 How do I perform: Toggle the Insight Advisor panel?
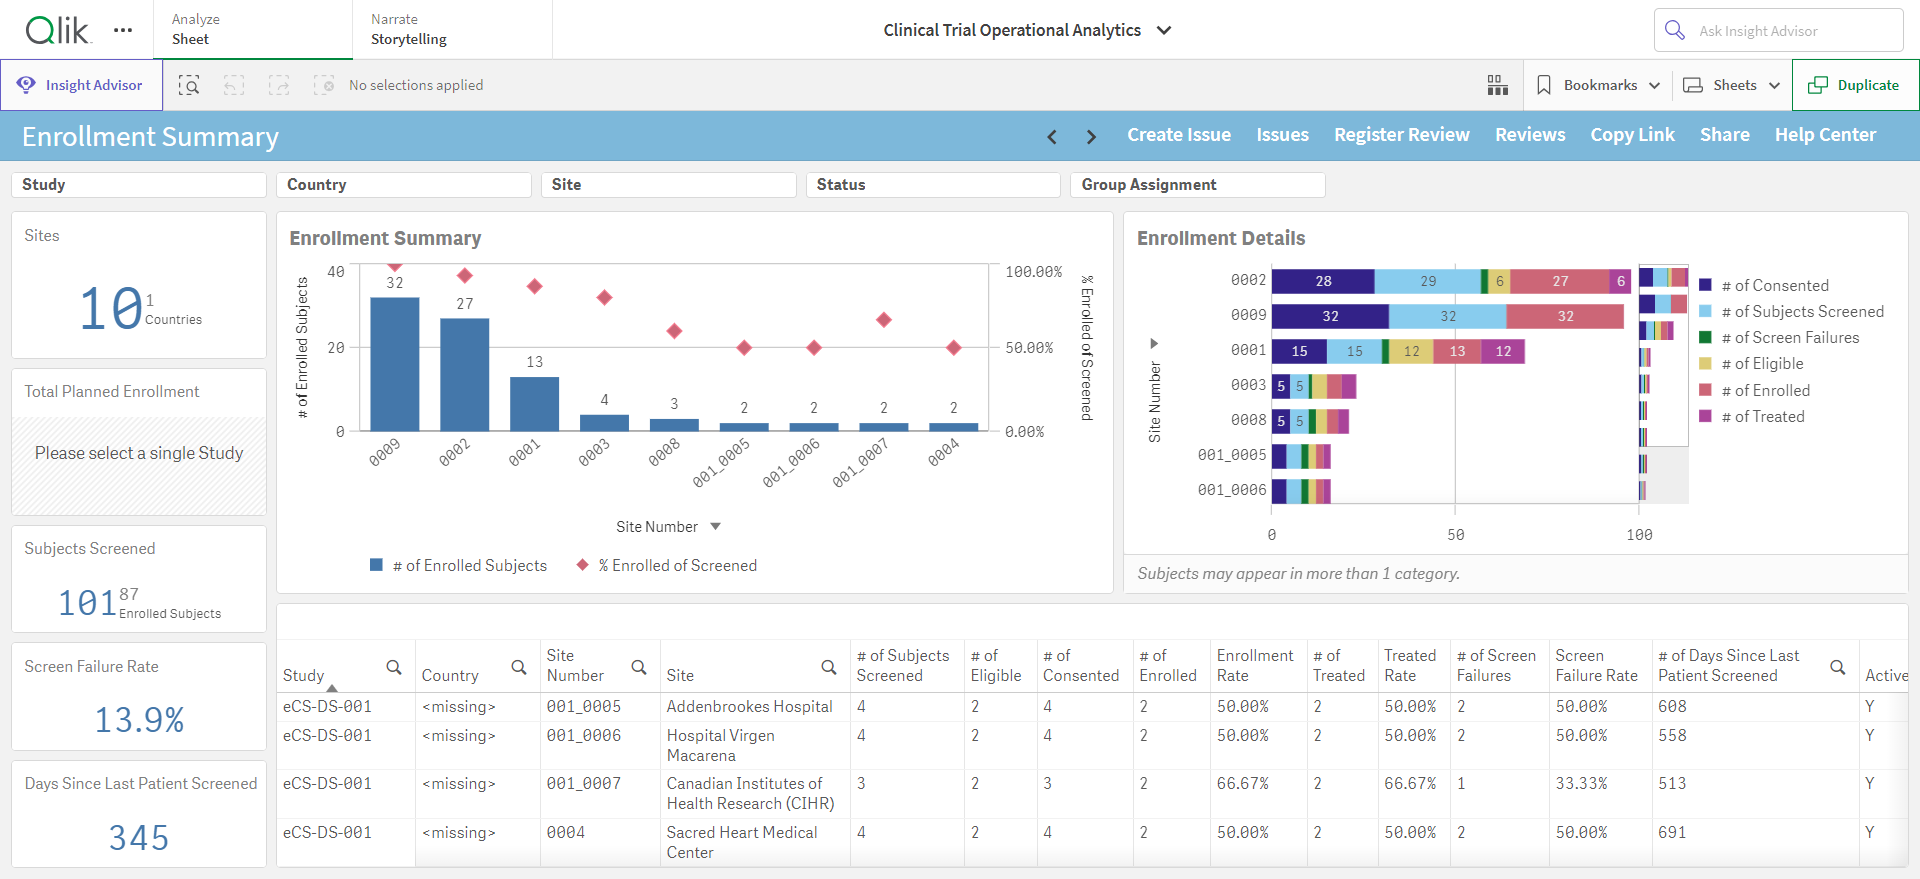[81, 85]
